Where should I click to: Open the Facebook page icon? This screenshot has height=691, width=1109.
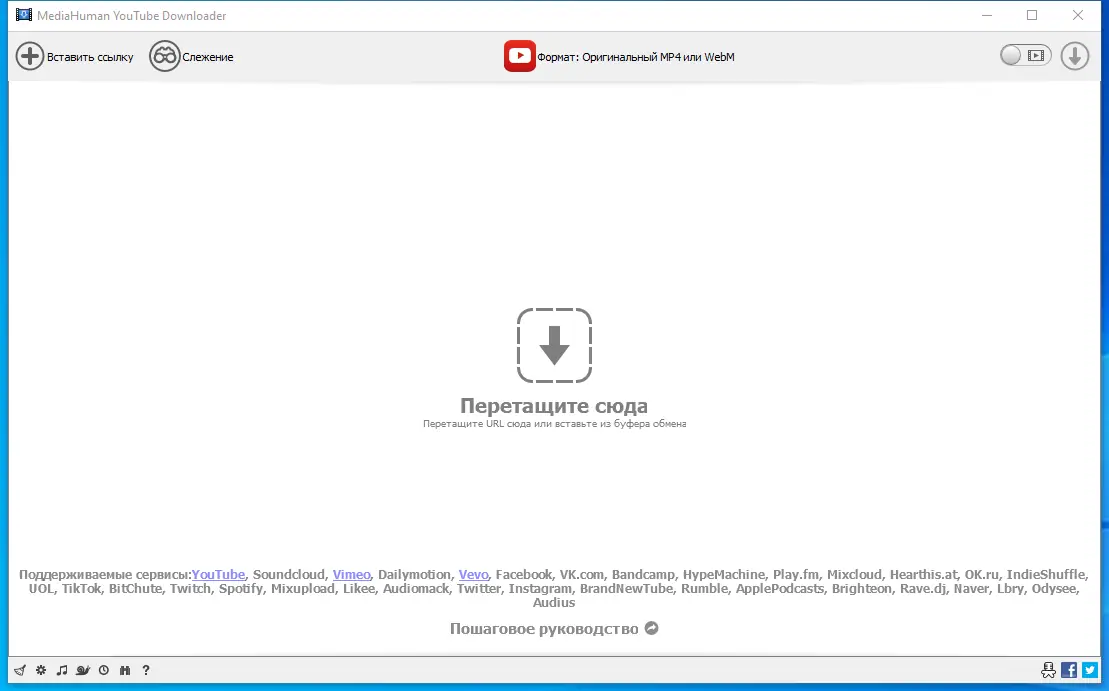click(1069, 670)
